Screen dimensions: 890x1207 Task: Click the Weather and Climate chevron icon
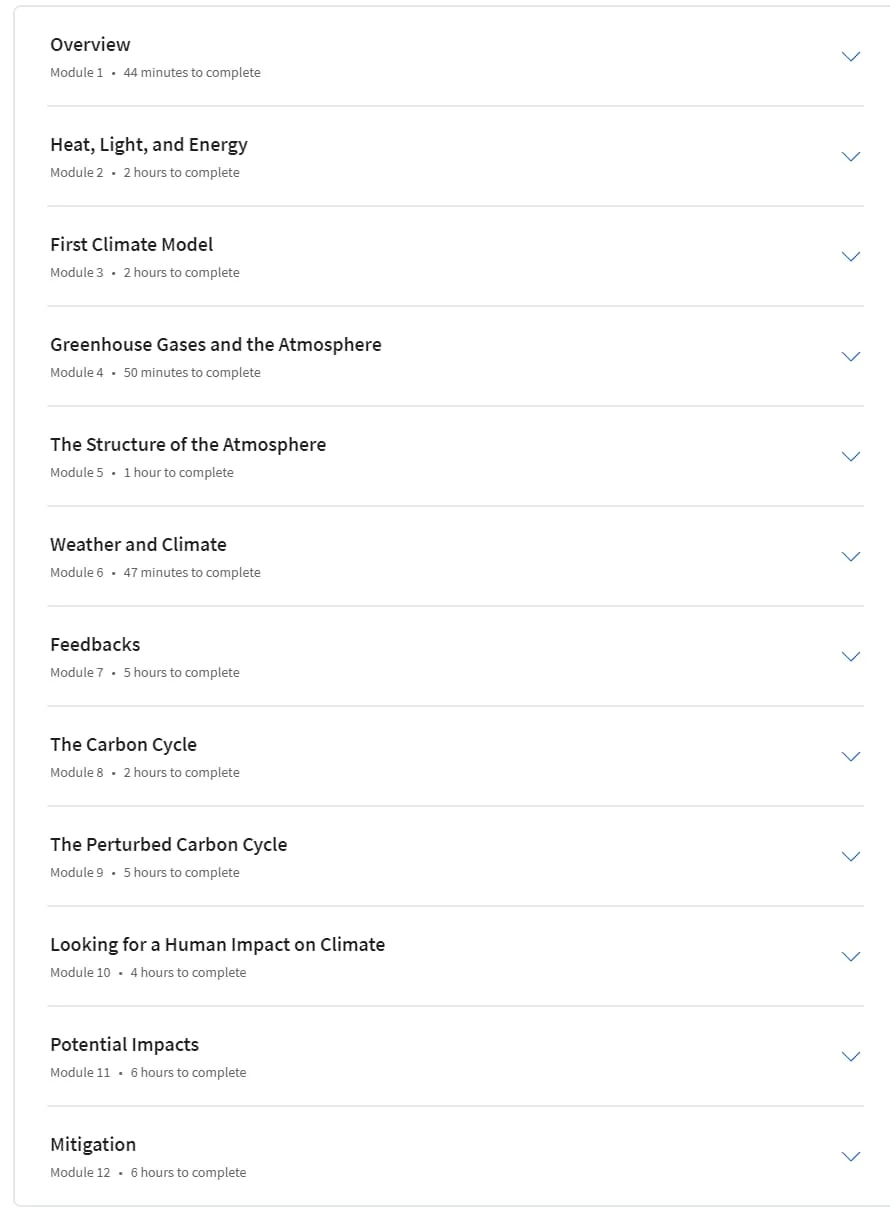point(851,557)
